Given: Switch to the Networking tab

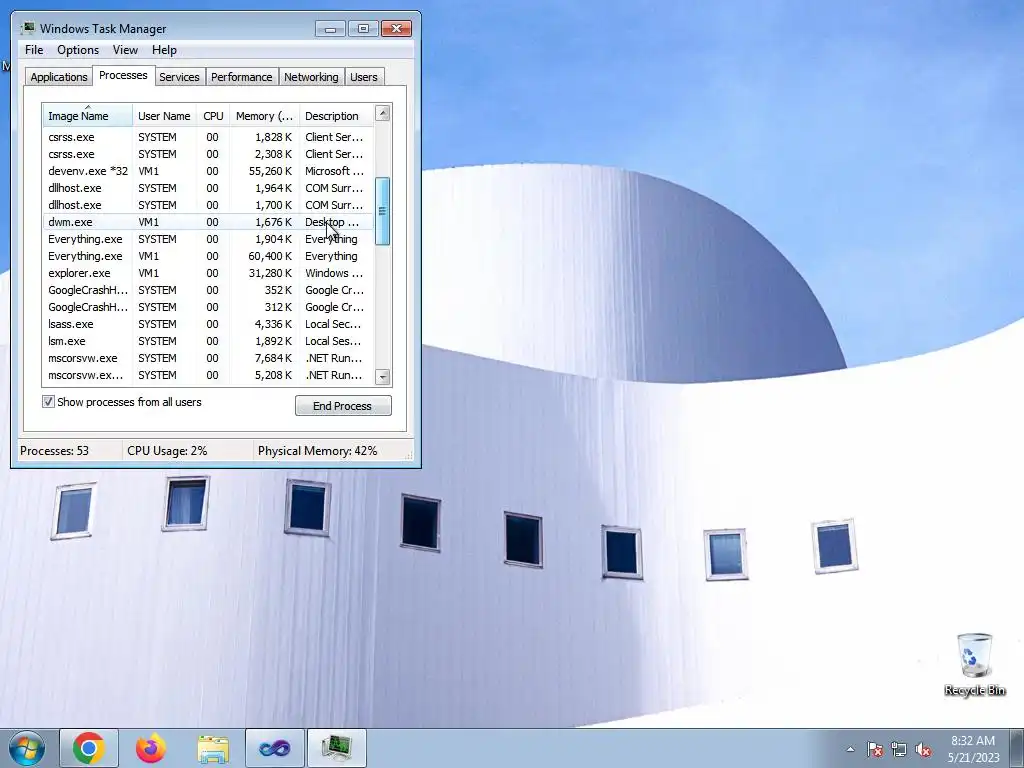Looking at the screenshot, I should pyautogui.click(x=311, y=76).
